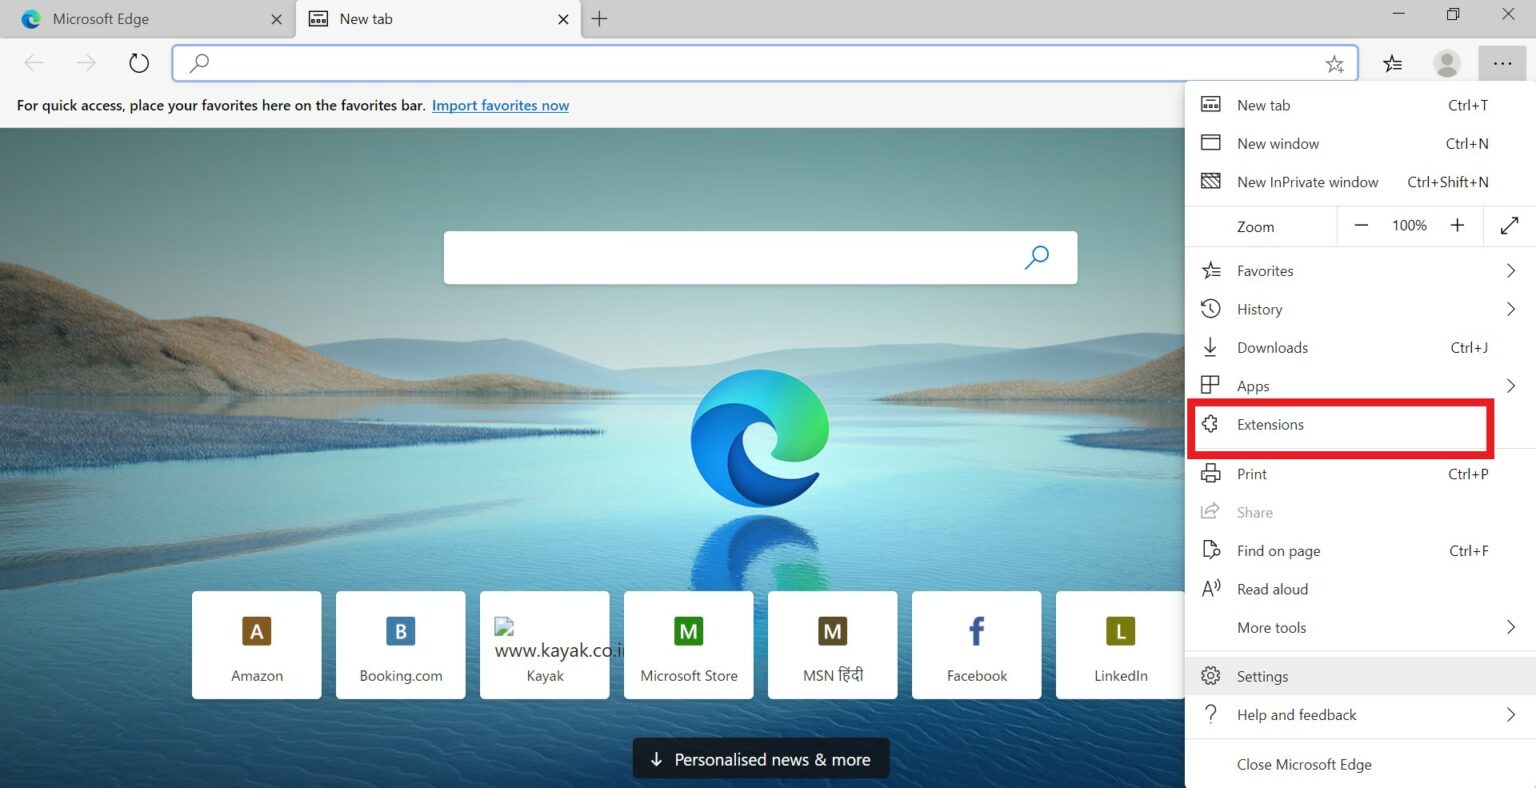Select Settings from the menu
The image size is (1536, 788).
tap(1262, 676)
